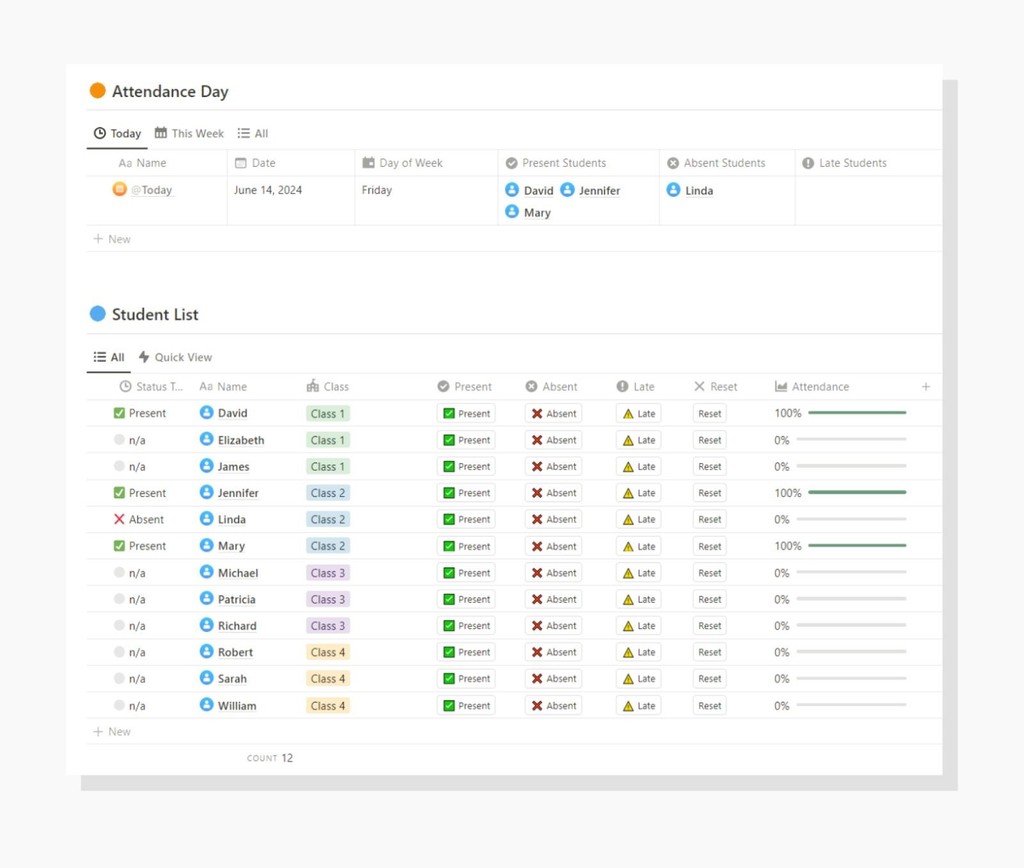The width and height of the screenshot is (1024, 868).
Task: Click the @Today page icon in Attendance Day
Action: tap(120, 189)
